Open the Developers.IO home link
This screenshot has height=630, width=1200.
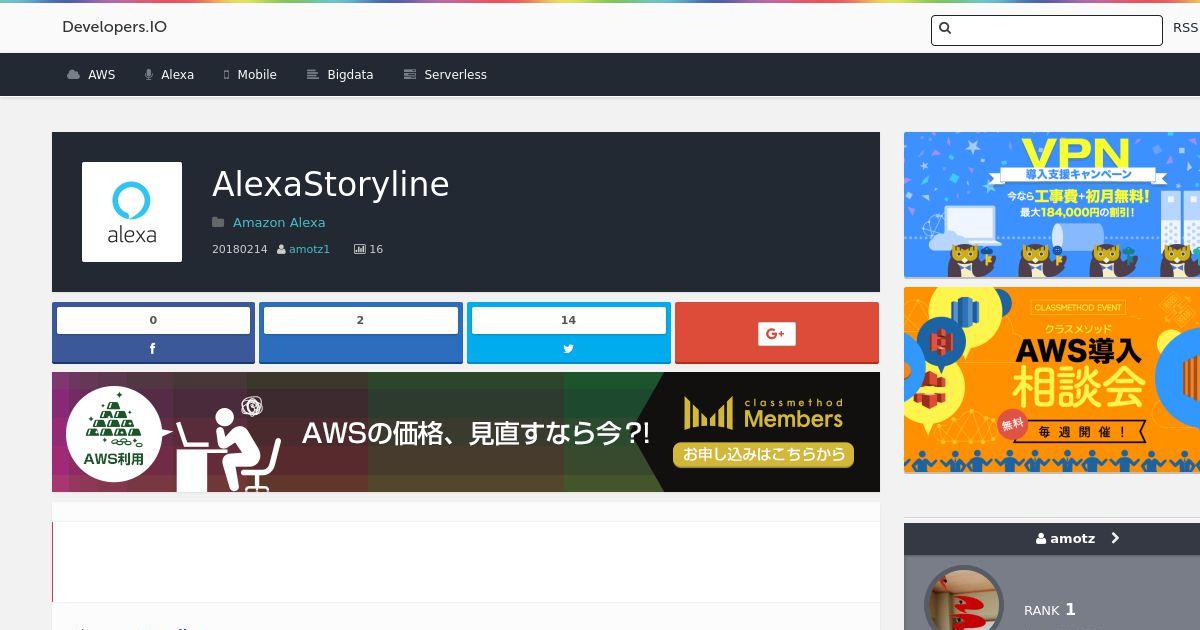click(x=114, y=27)
